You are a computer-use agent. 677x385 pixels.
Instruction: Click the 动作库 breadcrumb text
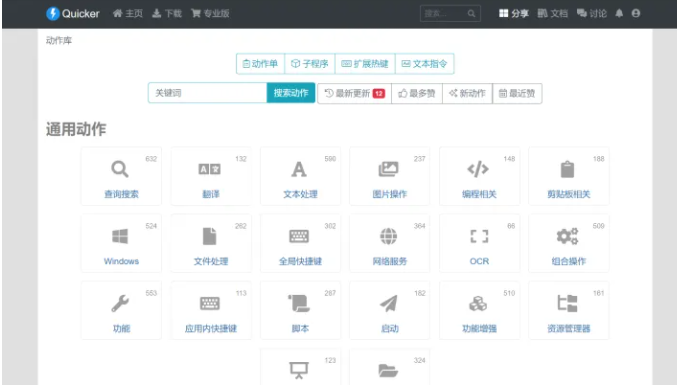tap(59, 41)
